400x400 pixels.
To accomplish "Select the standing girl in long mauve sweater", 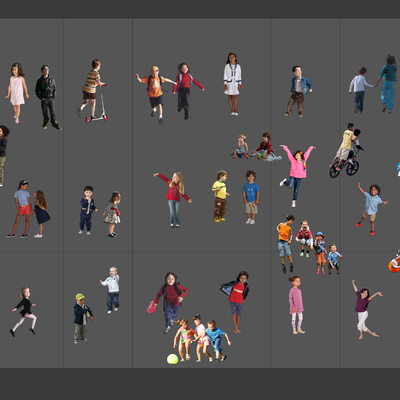I will coord(296,305).
